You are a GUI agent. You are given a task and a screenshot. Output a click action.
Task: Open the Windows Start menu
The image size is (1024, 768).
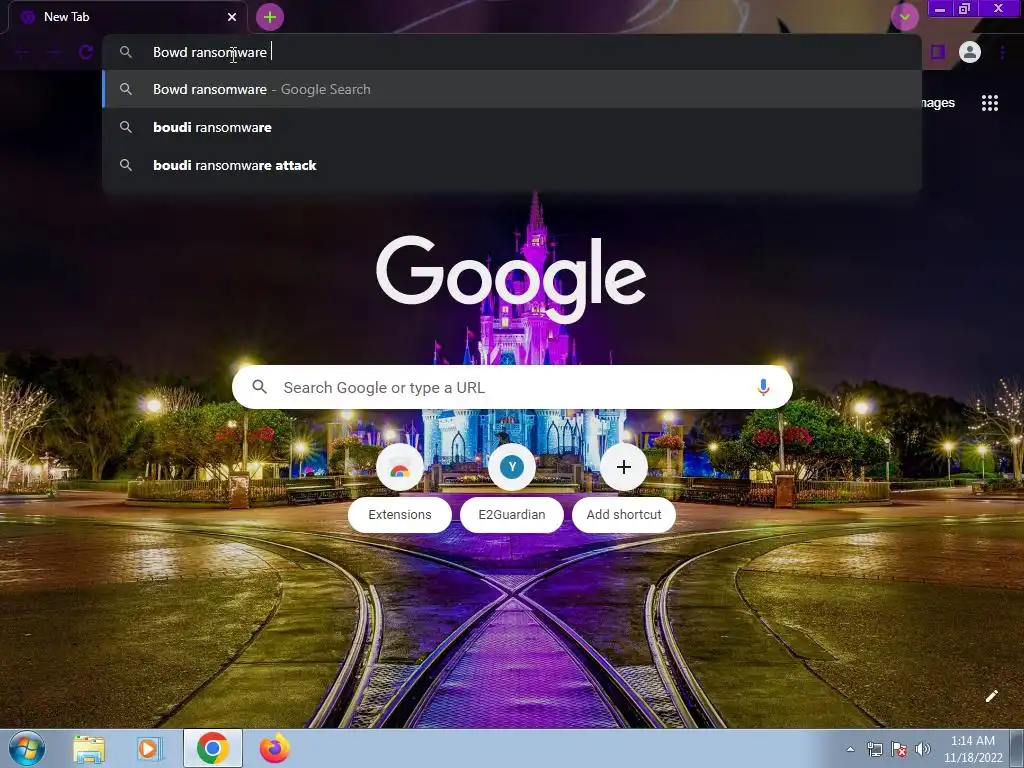(x=27, y=748)
